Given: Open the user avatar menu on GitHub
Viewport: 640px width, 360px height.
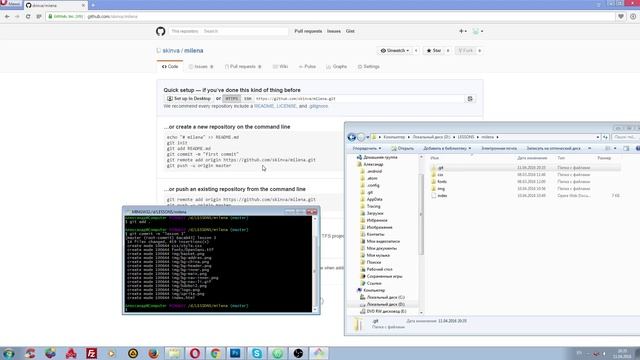Looking at the screenshot, I should tap(478, 31).
